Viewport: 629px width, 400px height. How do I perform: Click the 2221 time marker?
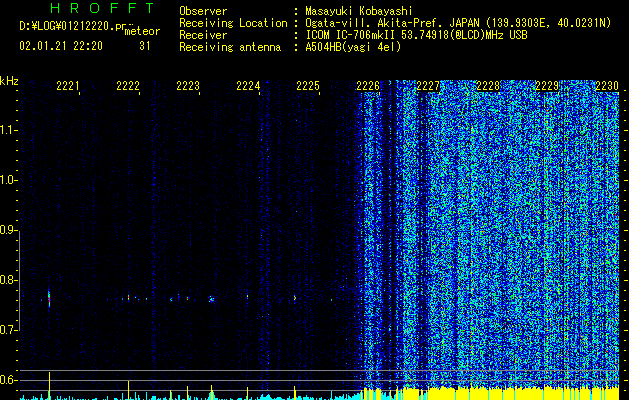[x=68, y=86]
